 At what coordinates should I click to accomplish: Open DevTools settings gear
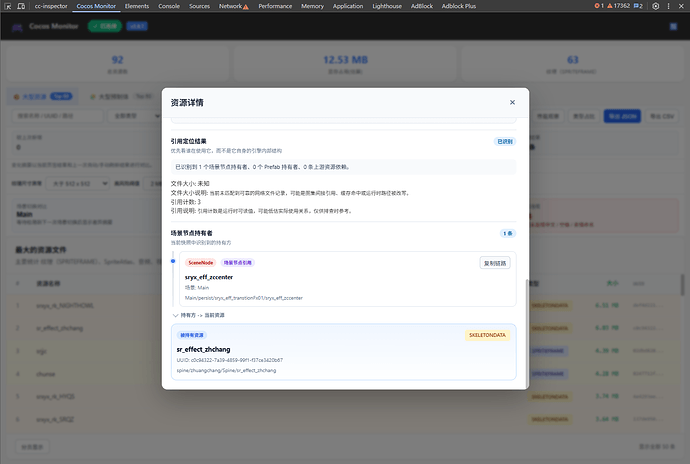[656, 6]
